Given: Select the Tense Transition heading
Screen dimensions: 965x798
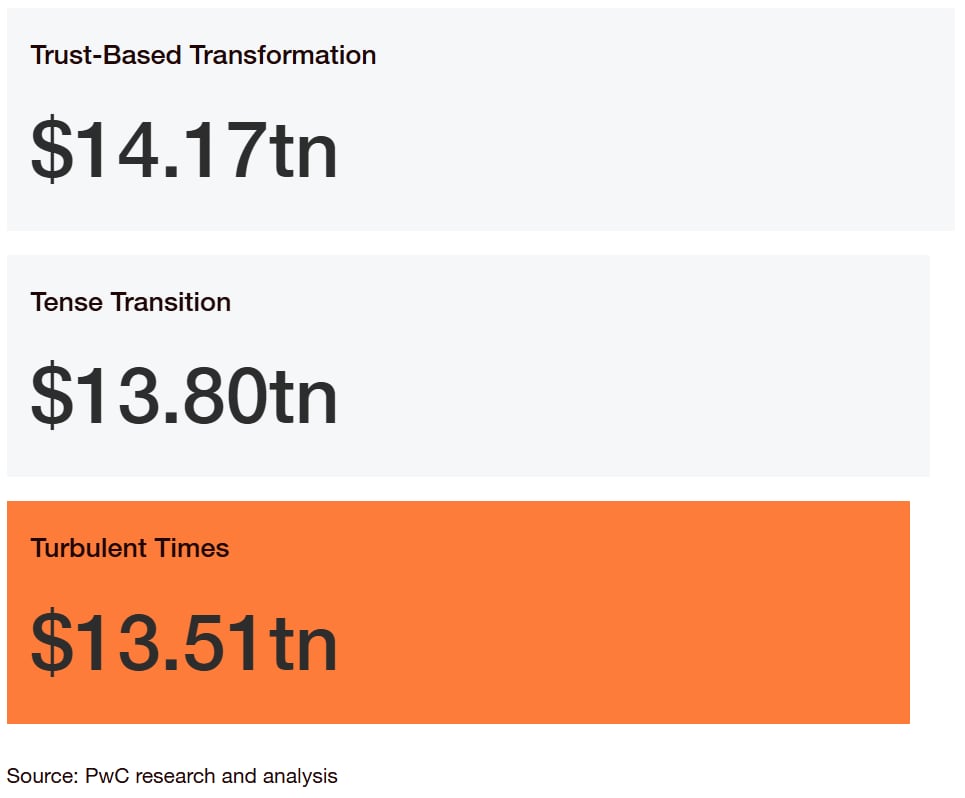Looking at the screenshot, I should pos(130,302).
